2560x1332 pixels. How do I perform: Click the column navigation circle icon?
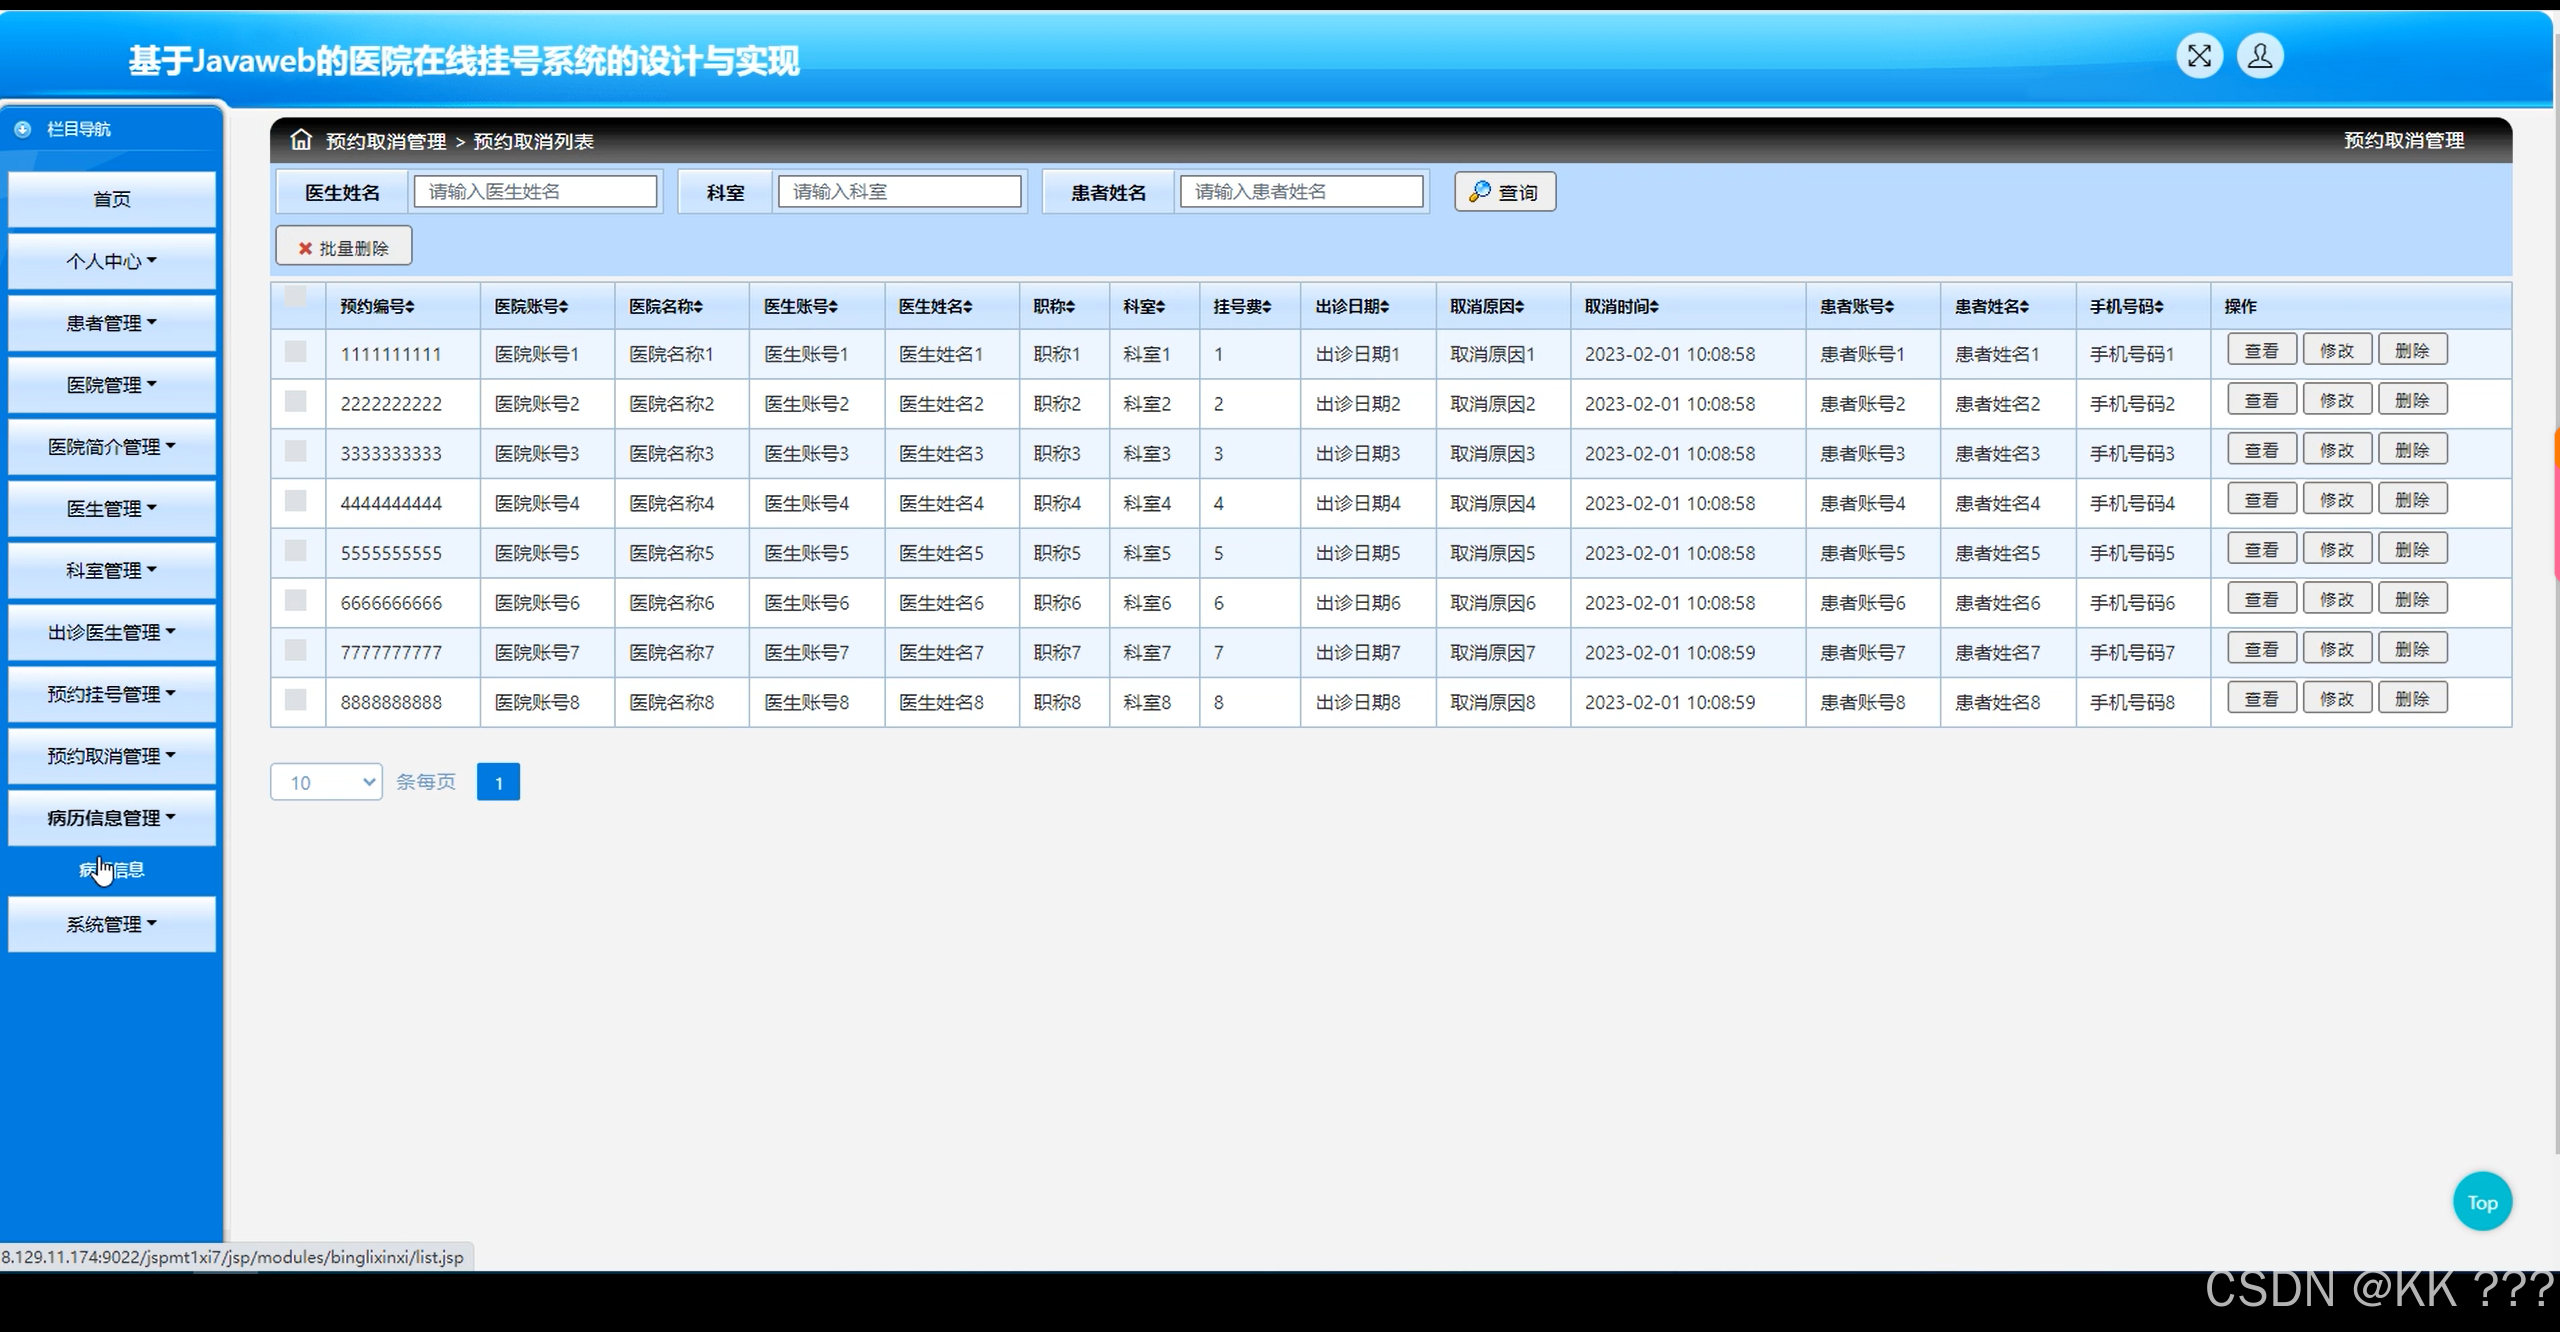click(23, 129)
